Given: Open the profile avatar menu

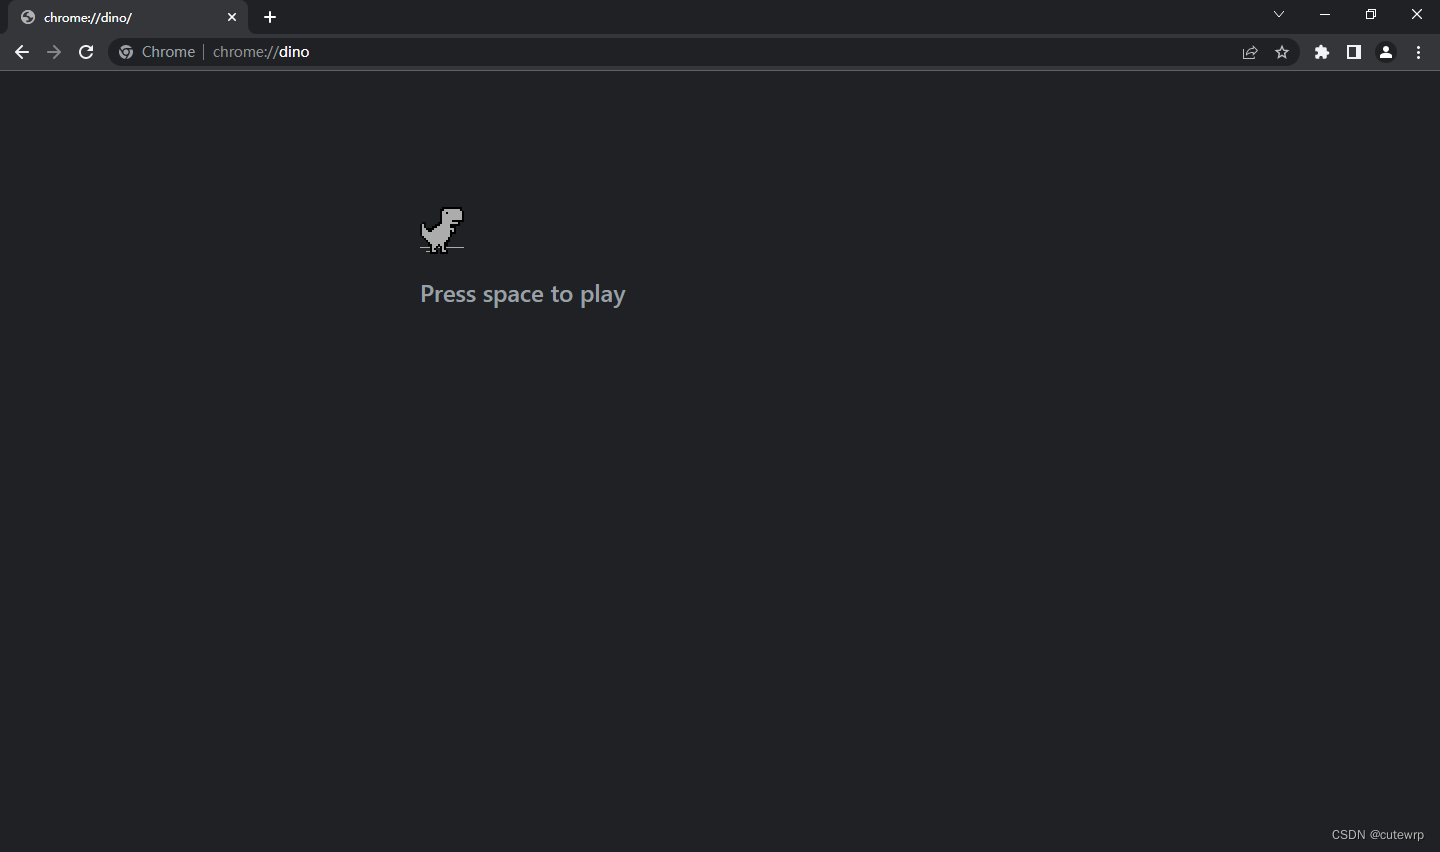Looking at the screenshot, I should pyautogui.click(x=1386, y=52).
